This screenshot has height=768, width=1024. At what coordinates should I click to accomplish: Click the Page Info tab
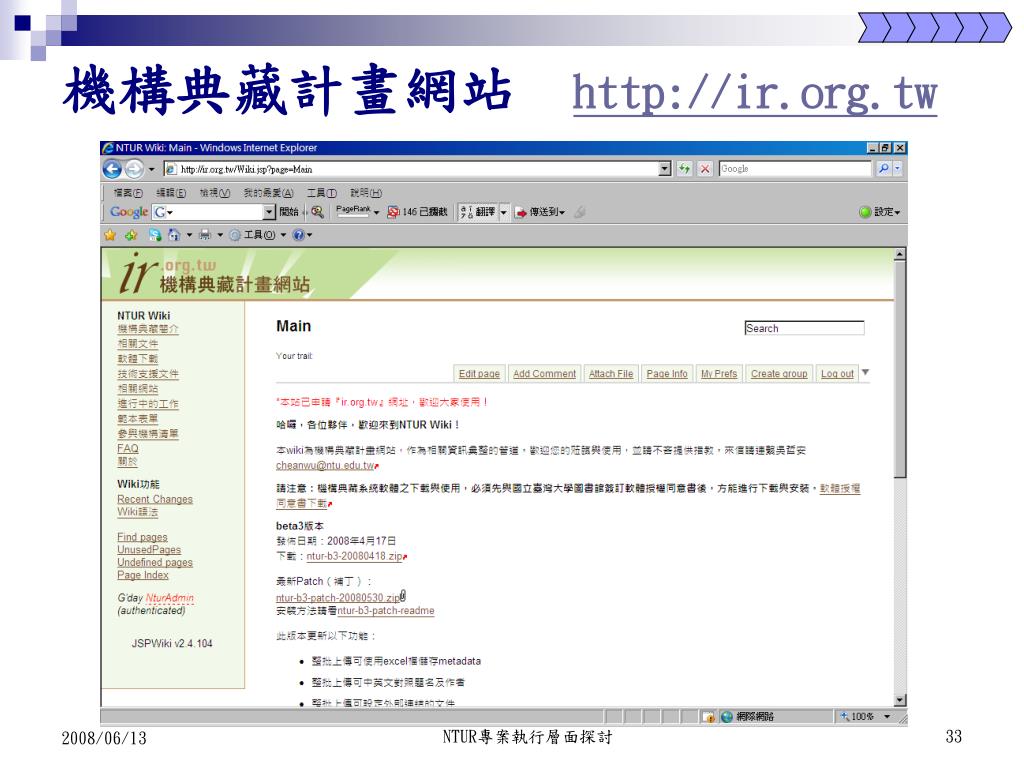point(667,374)
